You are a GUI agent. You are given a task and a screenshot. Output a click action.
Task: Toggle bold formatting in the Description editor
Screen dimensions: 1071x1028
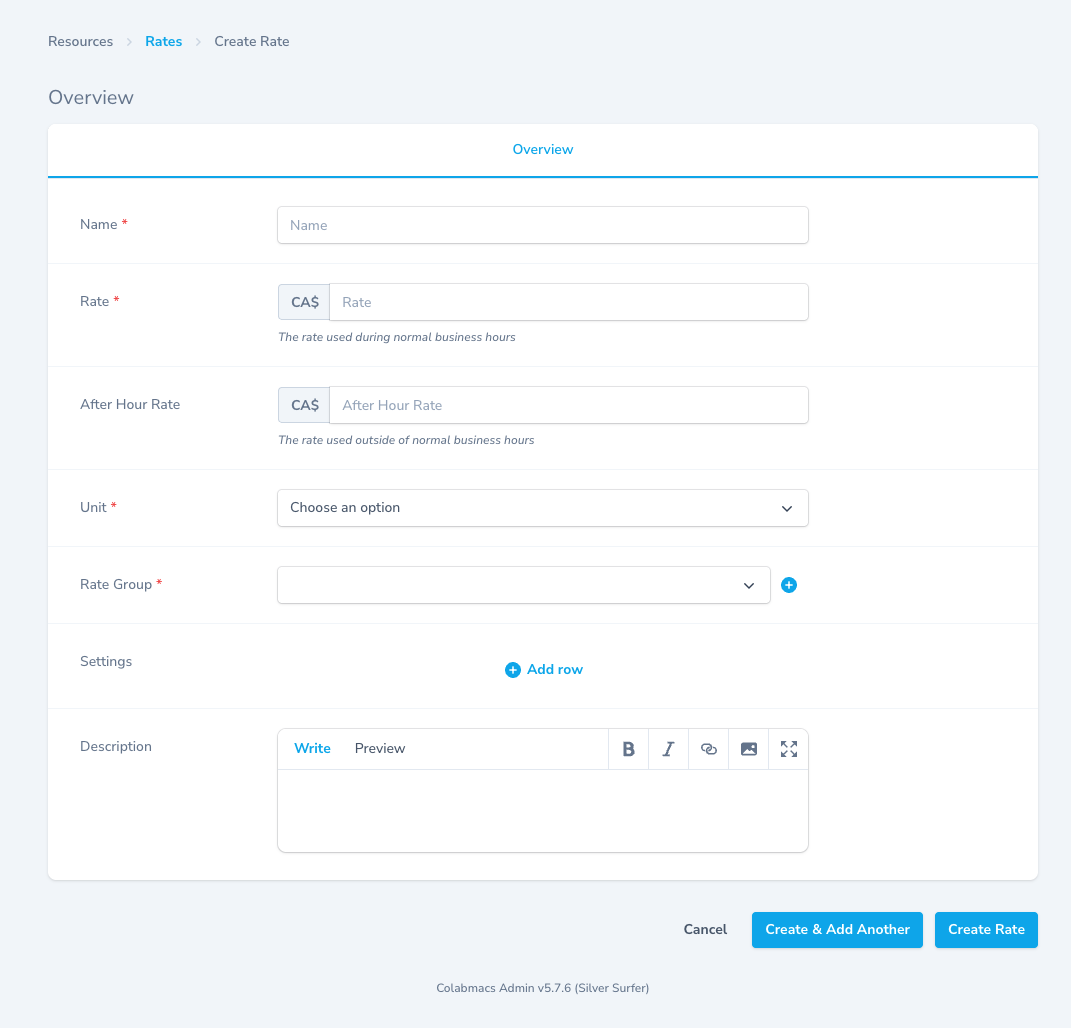click(x=628, y=748)
